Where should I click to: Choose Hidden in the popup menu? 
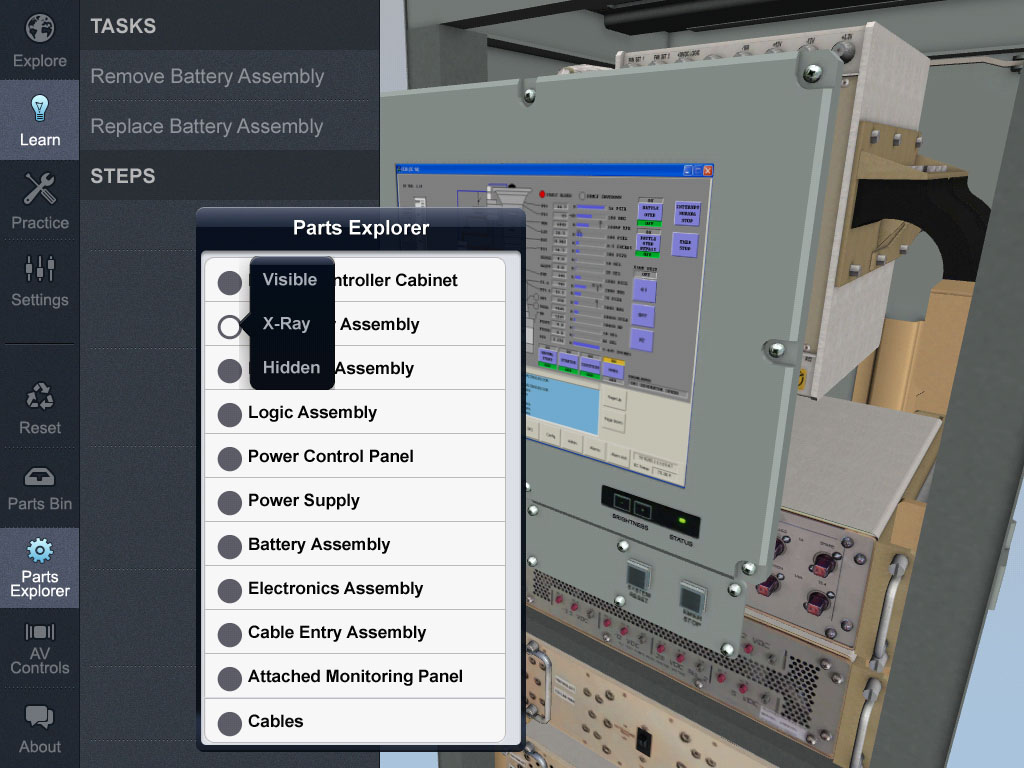click(x=291, y=368)
